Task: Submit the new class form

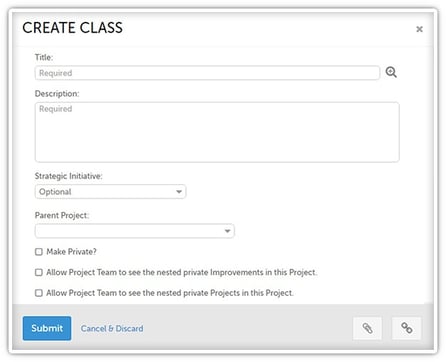Action: coord(47,328)
